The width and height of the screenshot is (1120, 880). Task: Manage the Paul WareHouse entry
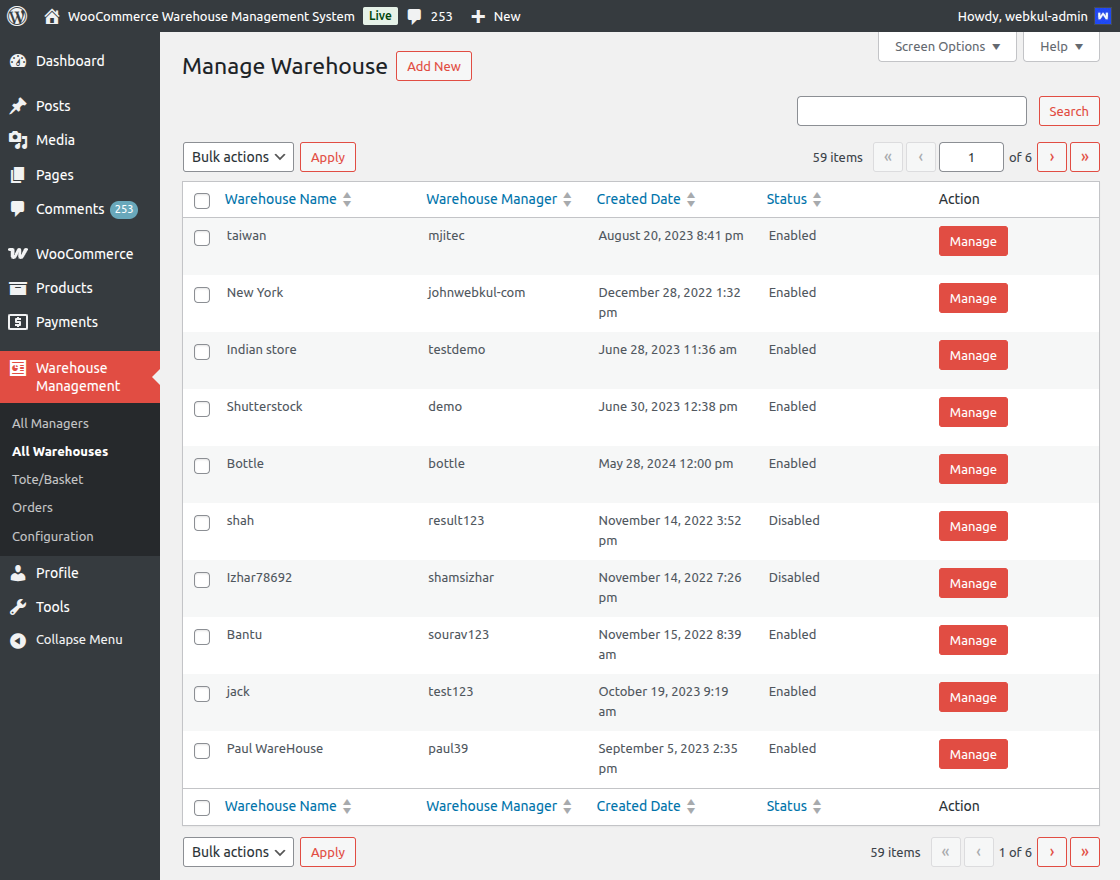coord(973,754)
